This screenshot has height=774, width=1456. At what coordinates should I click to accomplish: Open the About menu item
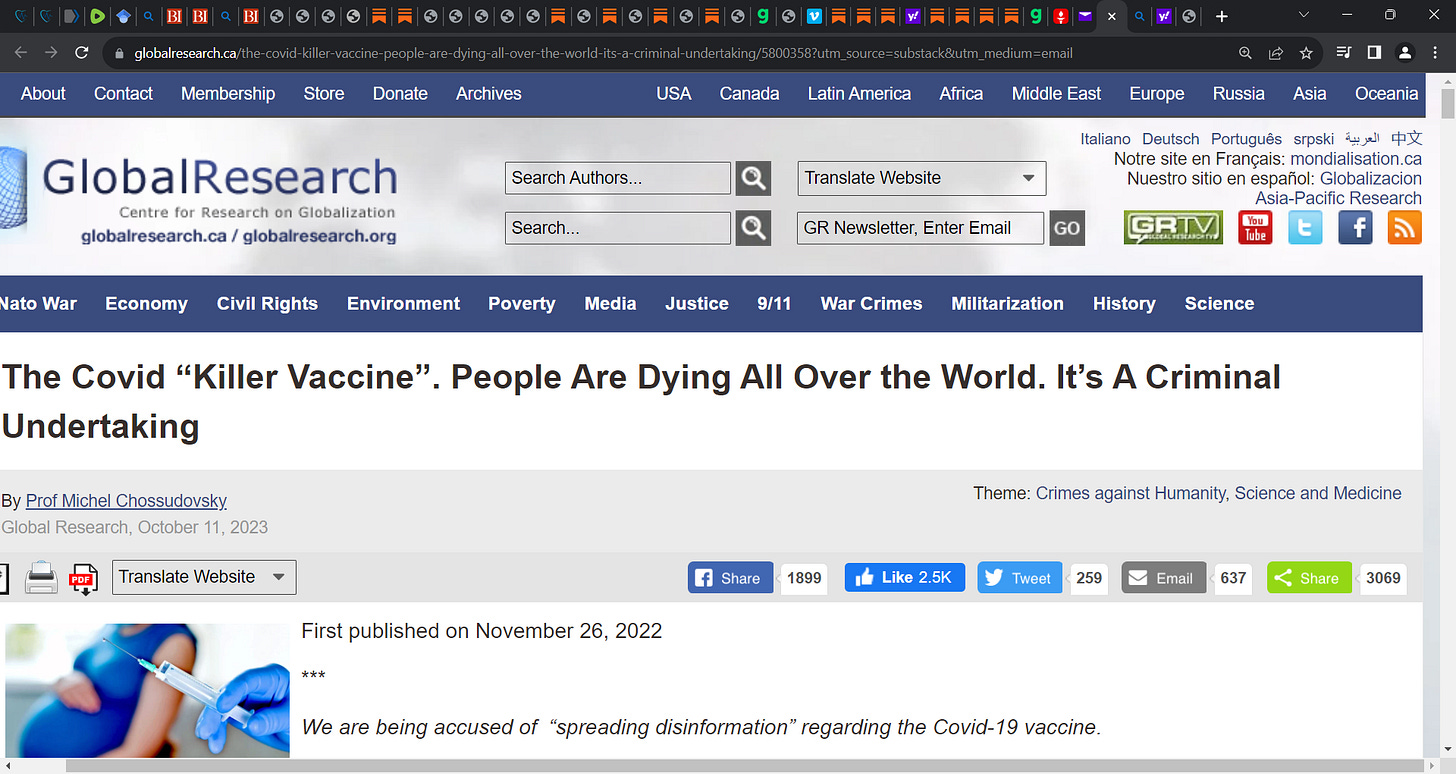point(43,93)
